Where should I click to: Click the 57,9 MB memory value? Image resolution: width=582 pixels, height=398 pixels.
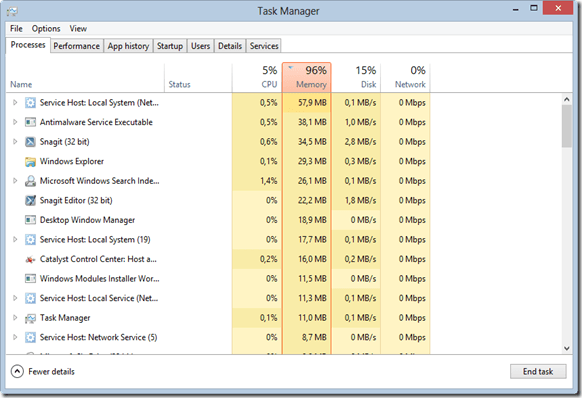click(x=312, y=103)
